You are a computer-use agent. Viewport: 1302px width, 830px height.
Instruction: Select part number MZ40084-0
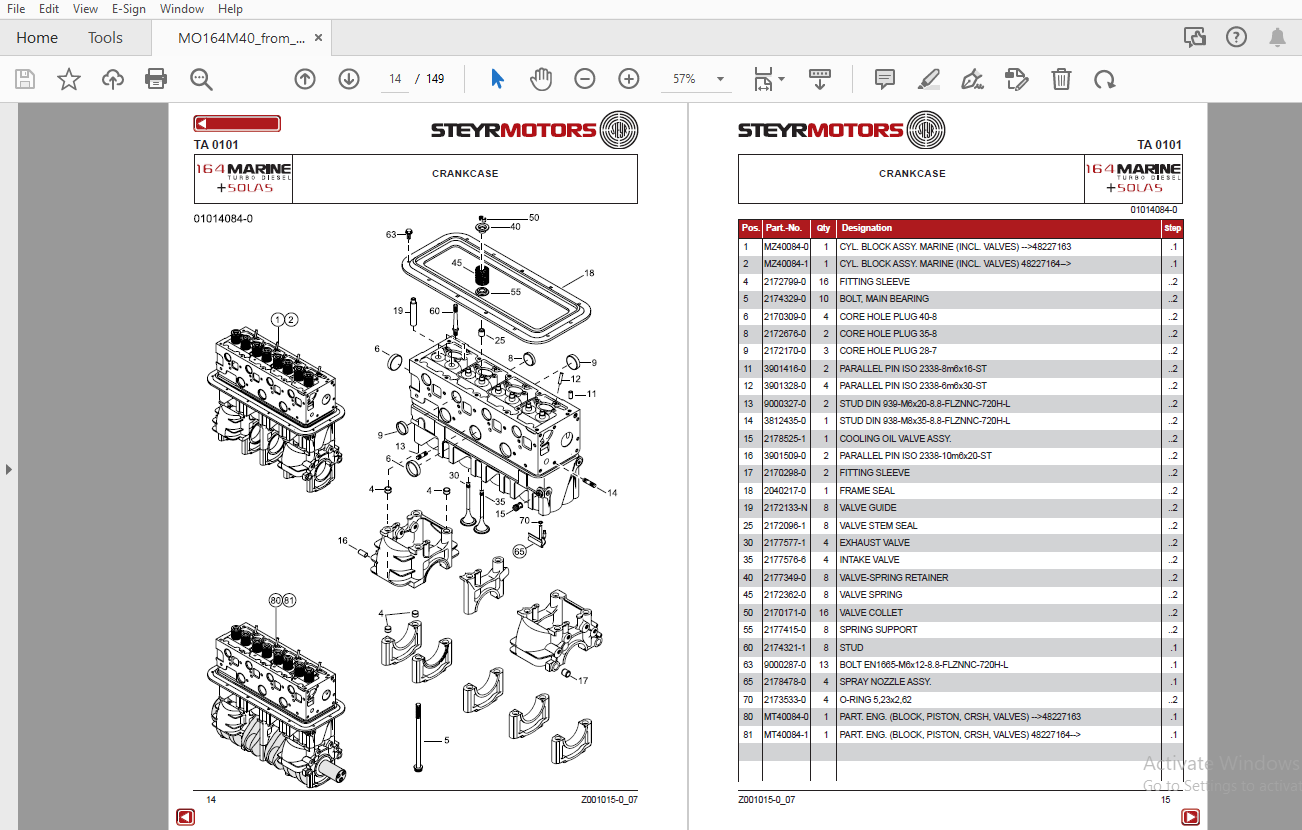786,247
